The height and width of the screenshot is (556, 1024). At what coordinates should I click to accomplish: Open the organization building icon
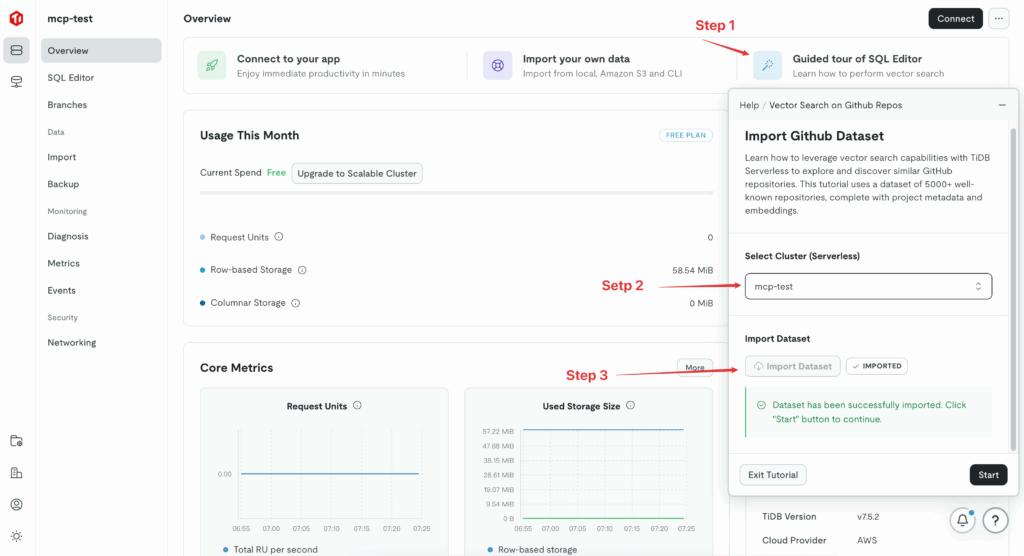pyautogui.click(x=16, y=472)
